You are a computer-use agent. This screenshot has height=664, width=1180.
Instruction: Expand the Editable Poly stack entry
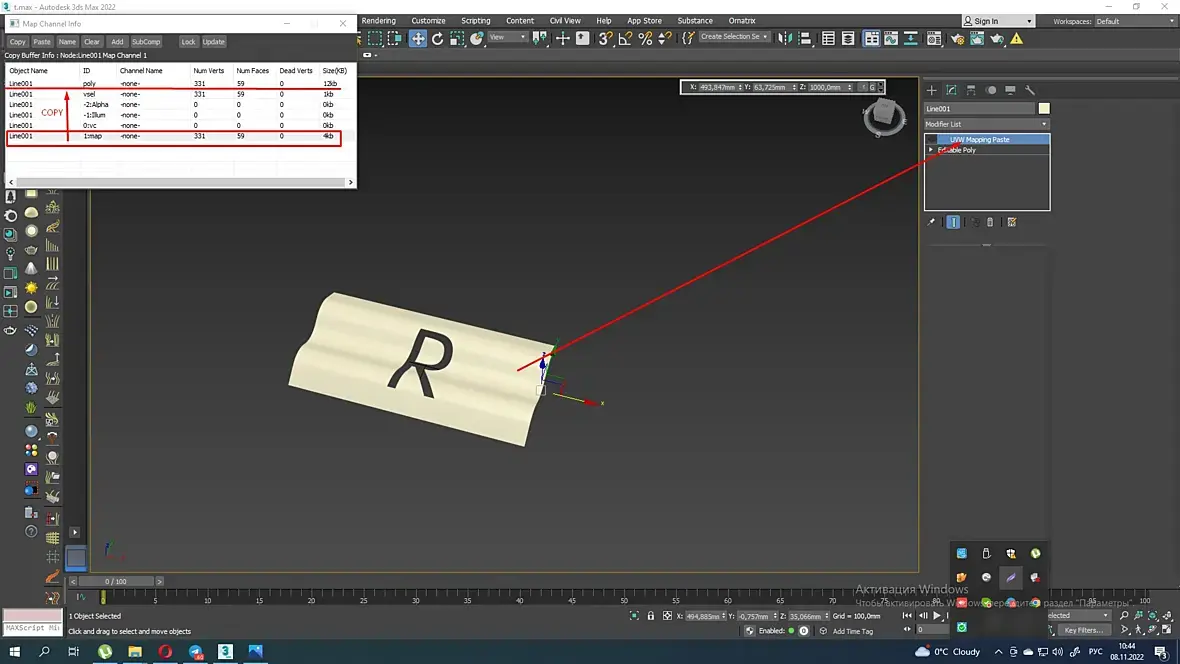pyautogui.click(x=931, y=150)
